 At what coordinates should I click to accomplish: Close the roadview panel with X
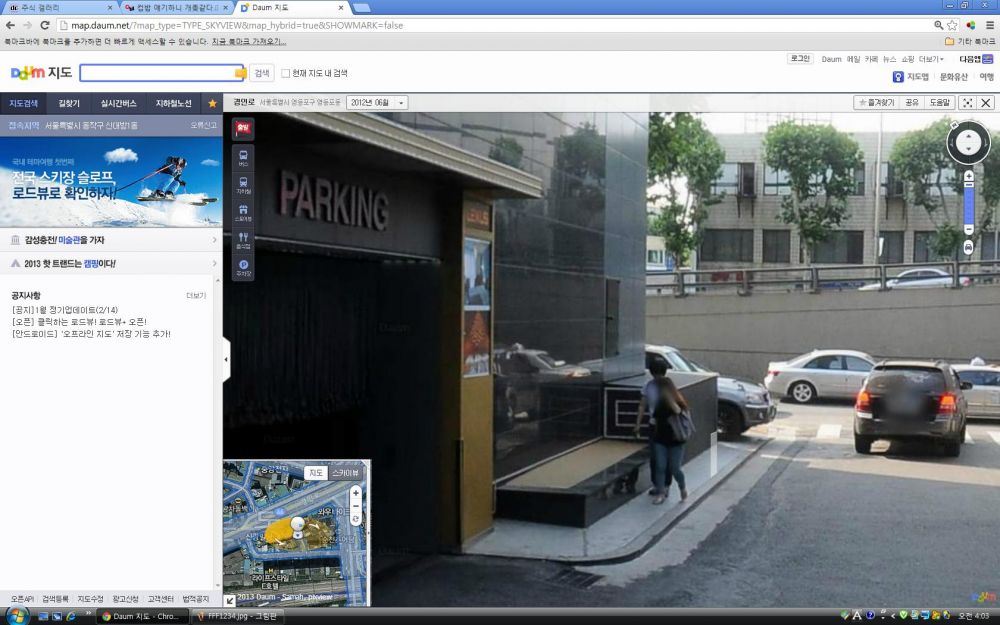[x=986, y=103]
